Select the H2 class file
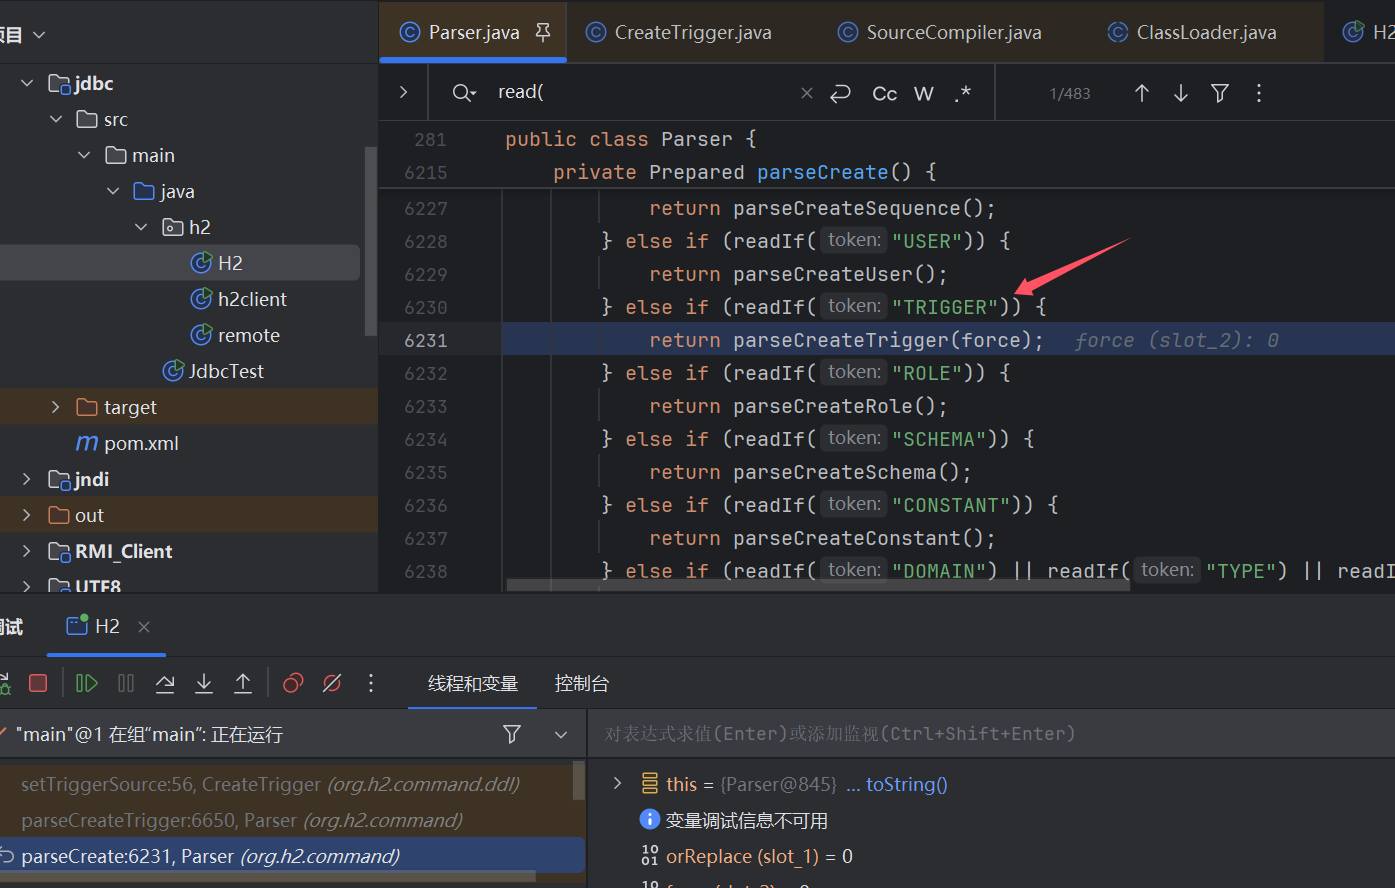Image resolution: width=1395 pixels, height=888 pixels. [180, 263]
